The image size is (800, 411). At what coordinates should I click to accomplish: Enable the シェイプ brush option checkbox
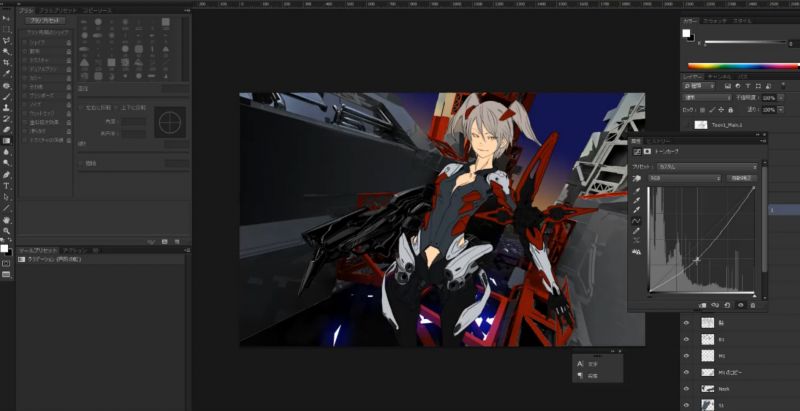(x=24, y=42)
